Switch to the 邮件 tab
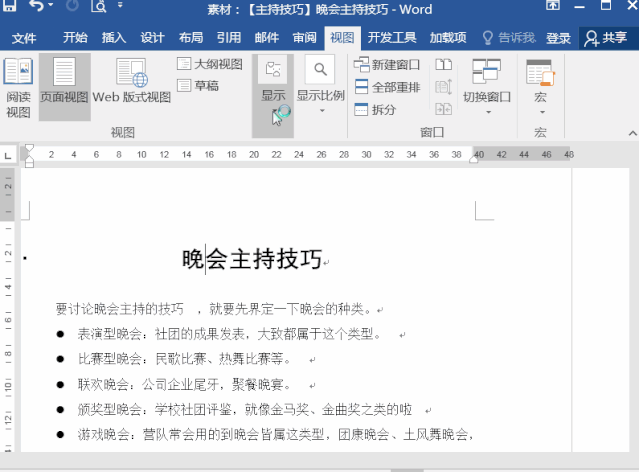 [x=267, y=38]
